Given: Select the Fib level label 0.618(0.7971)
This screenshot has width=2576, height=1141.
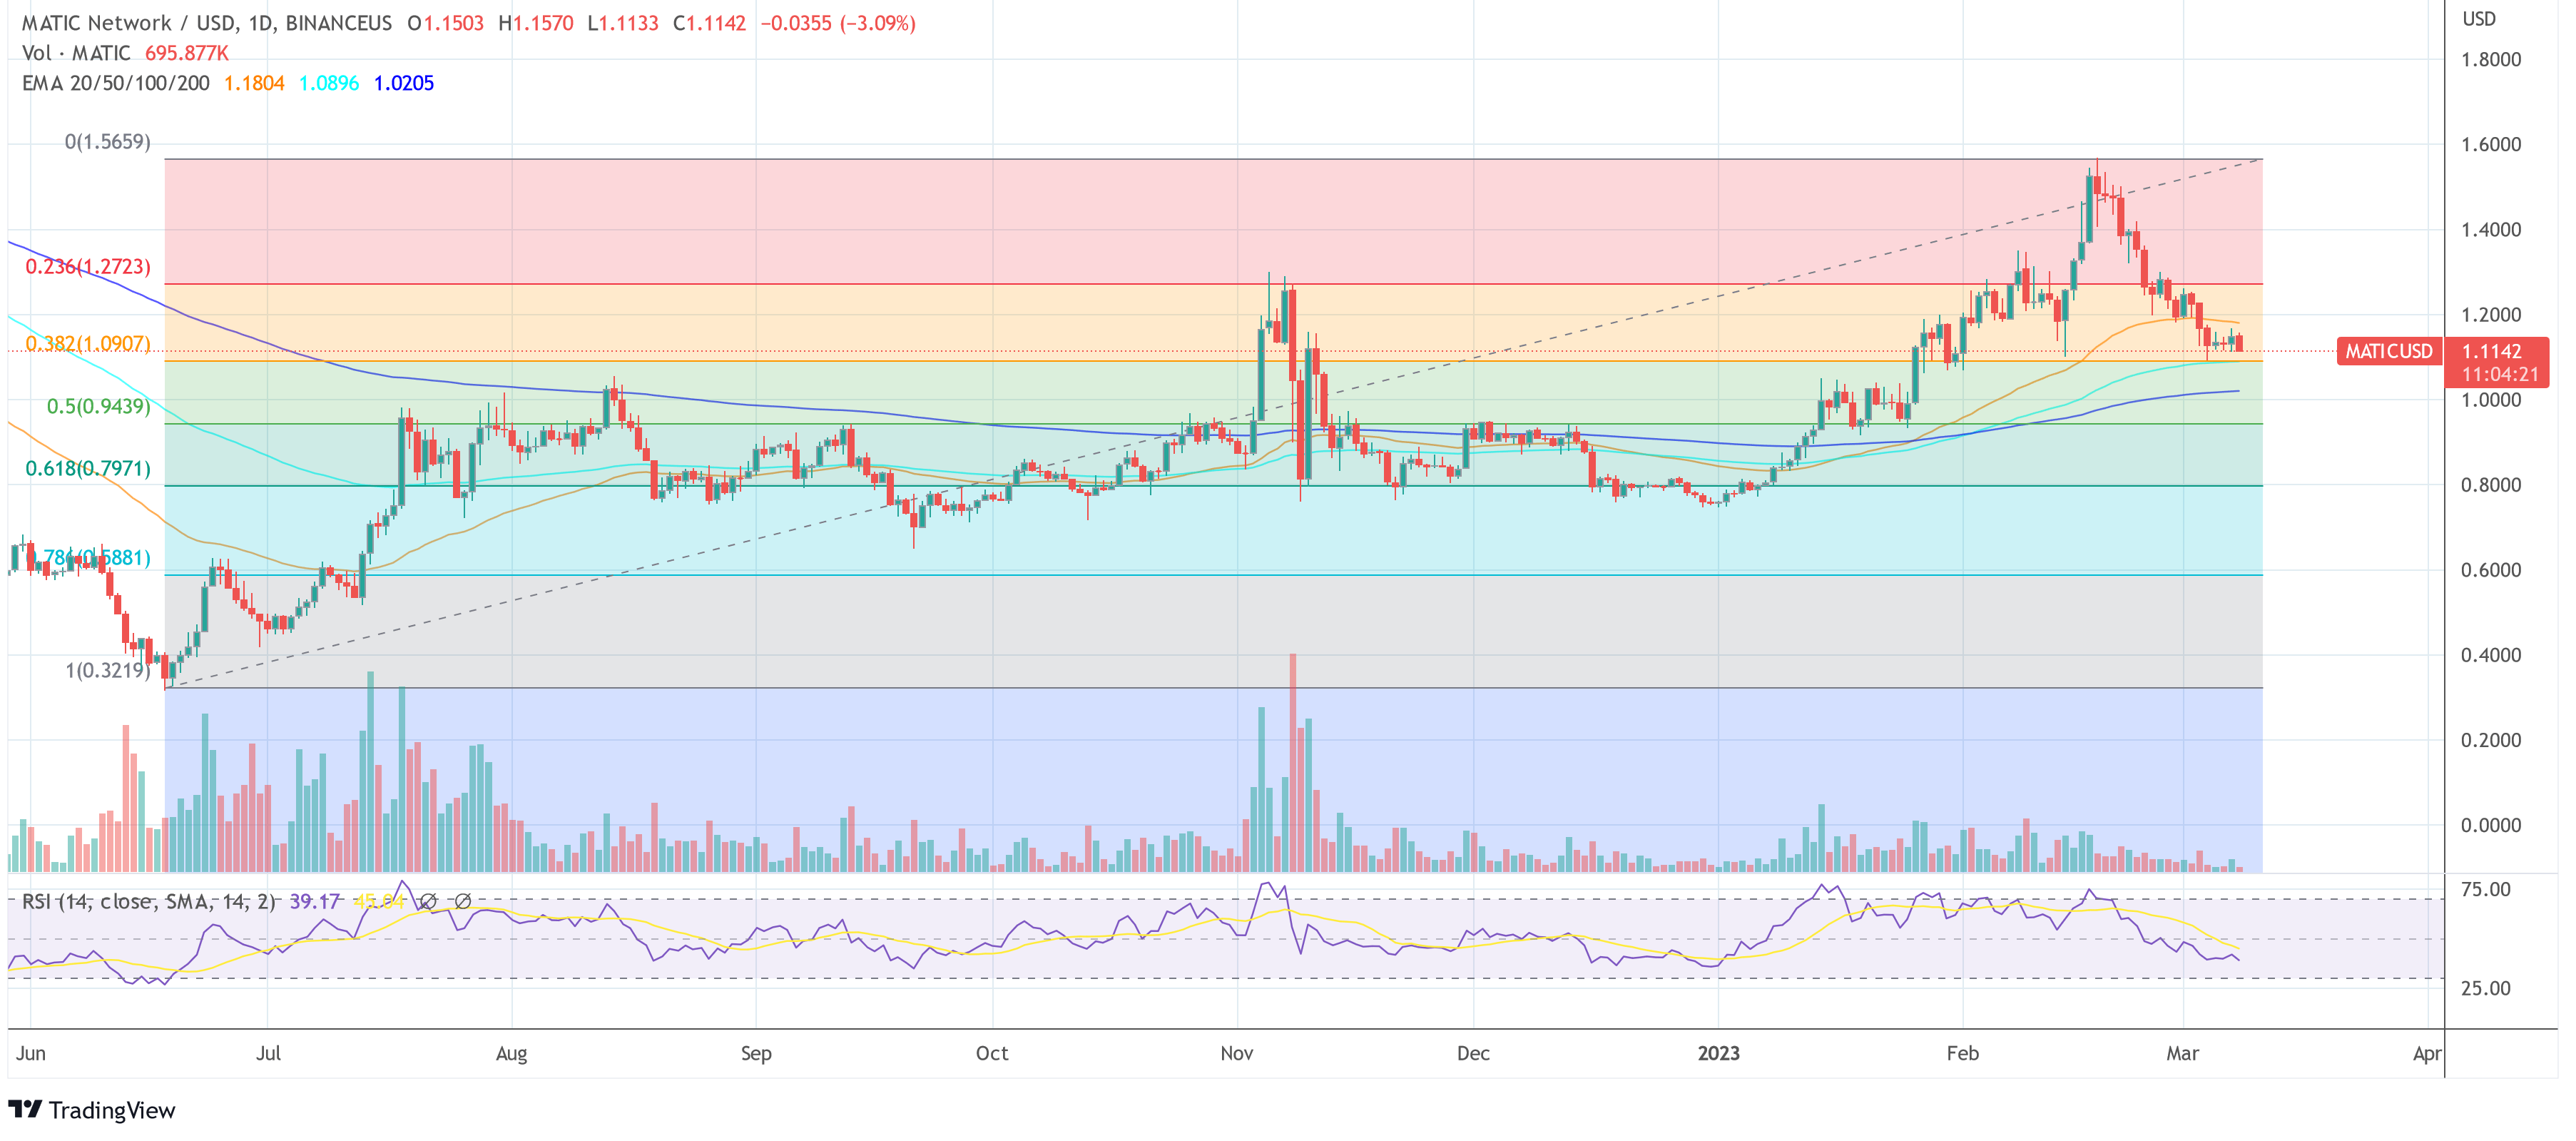Looking at the screenshot, I should point(88,468).
